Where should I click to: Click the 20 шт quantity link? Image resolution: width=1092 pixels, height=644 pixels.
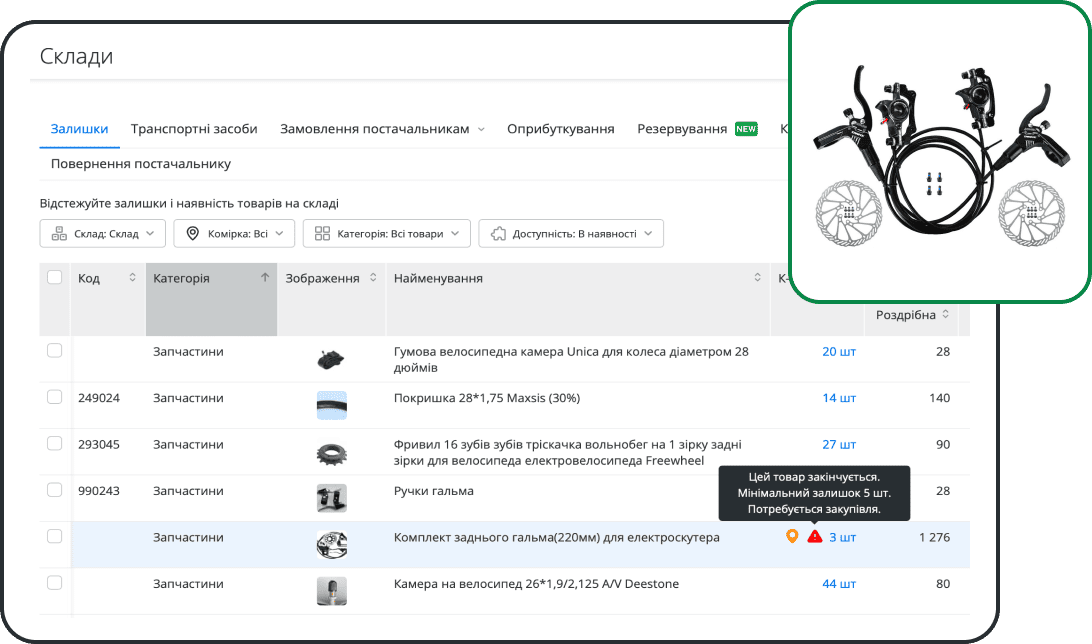(838, 351)
